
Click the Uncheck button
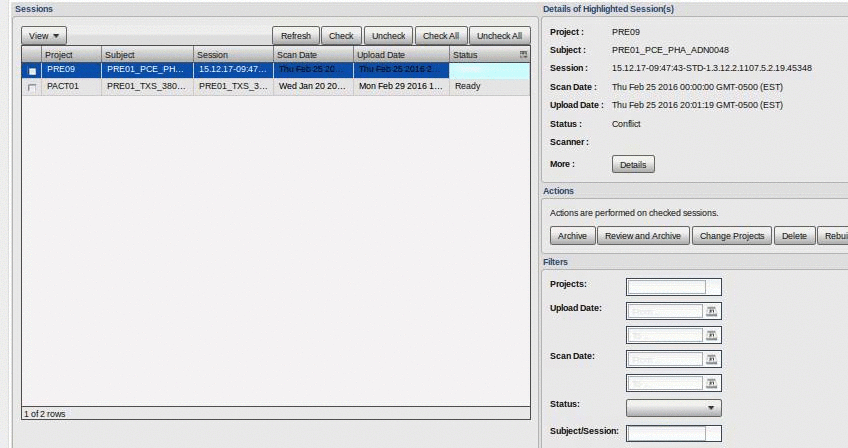click(388, 36)
